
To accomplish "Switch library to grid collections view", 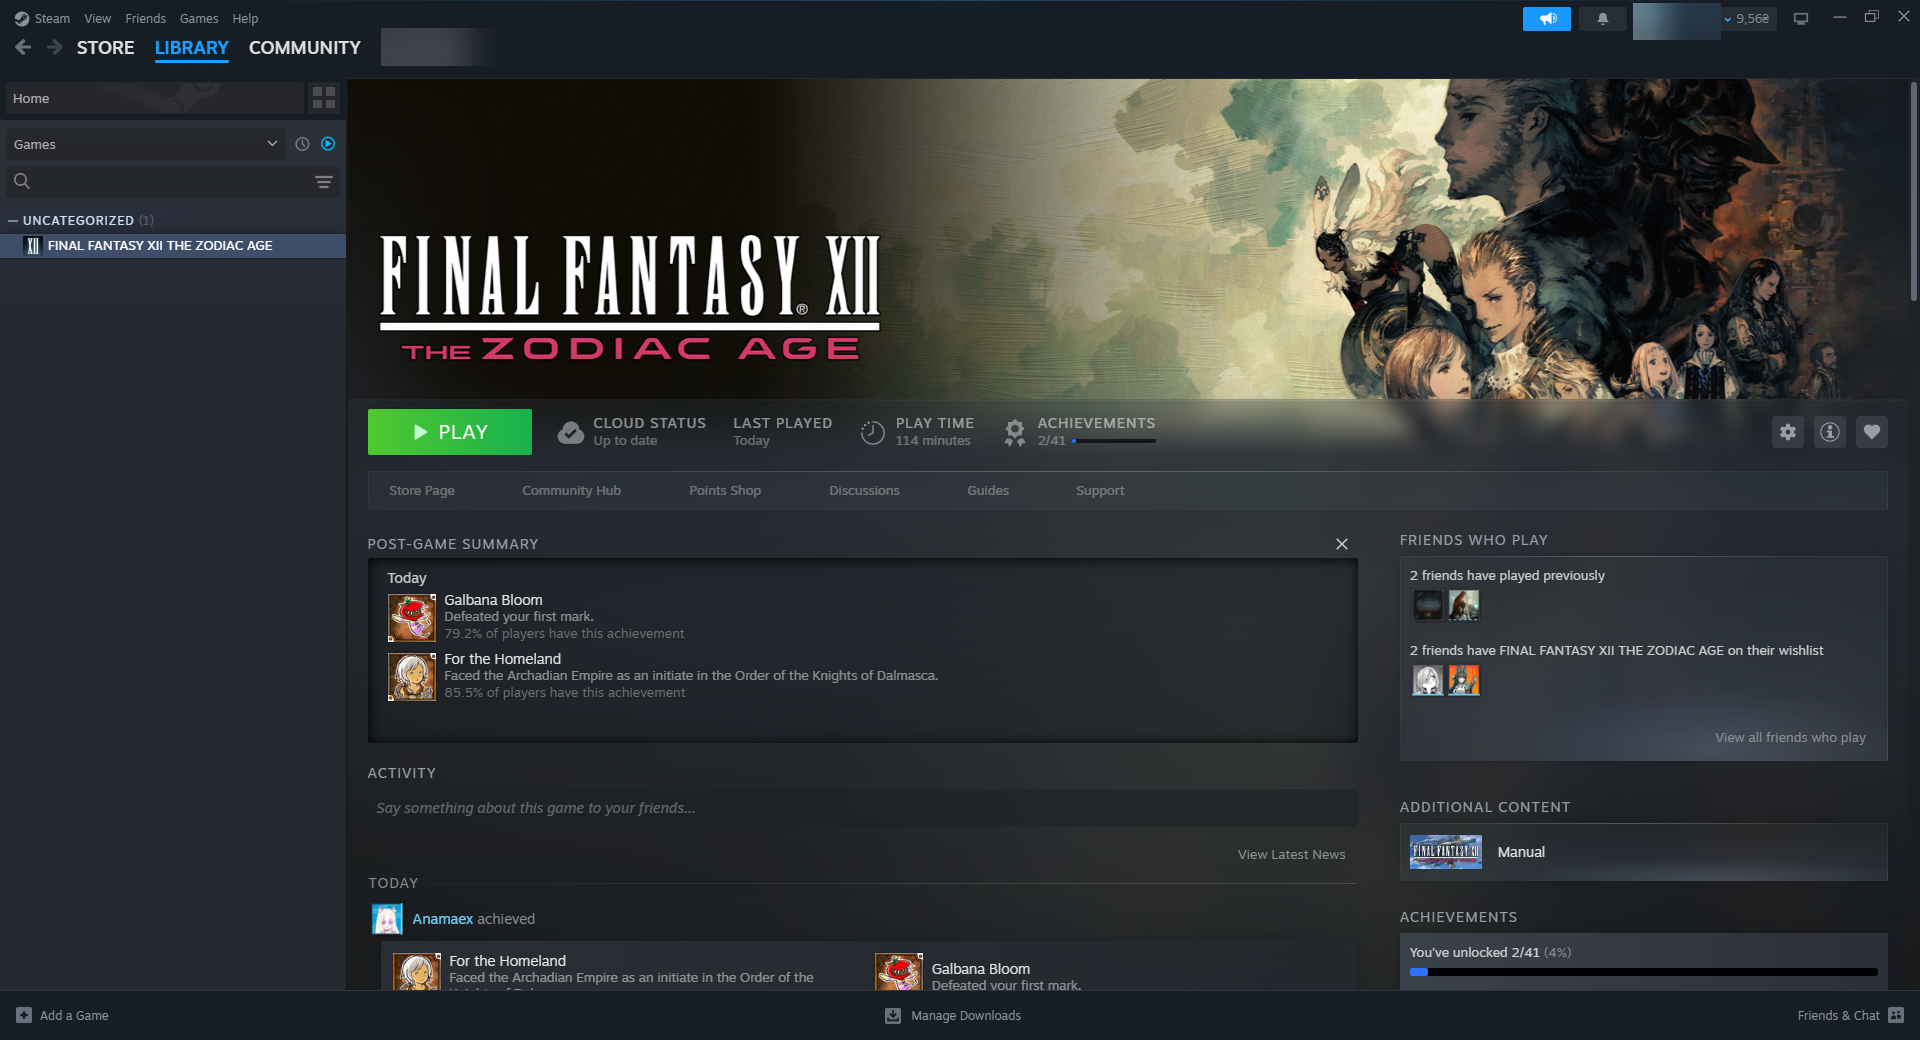I will pos(324,98).
